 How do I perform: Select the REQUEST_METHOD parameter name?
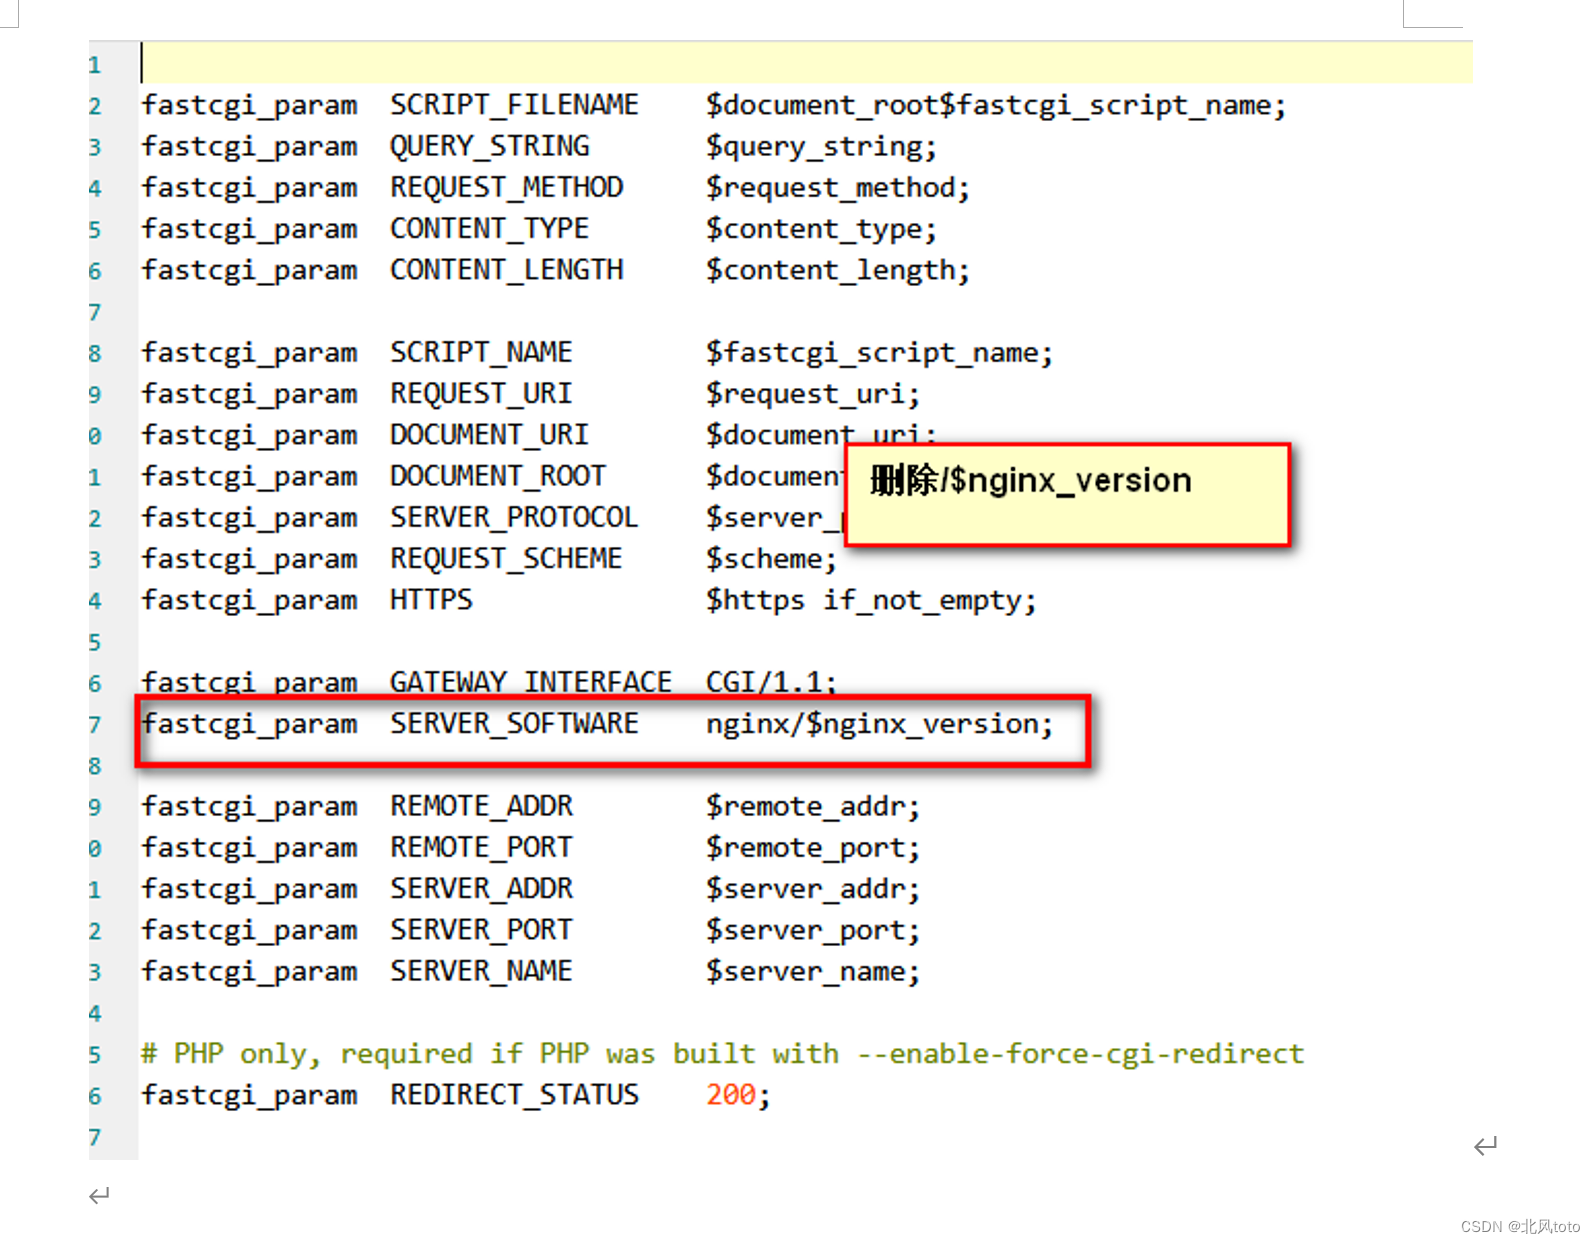click(x=506, y=188)
